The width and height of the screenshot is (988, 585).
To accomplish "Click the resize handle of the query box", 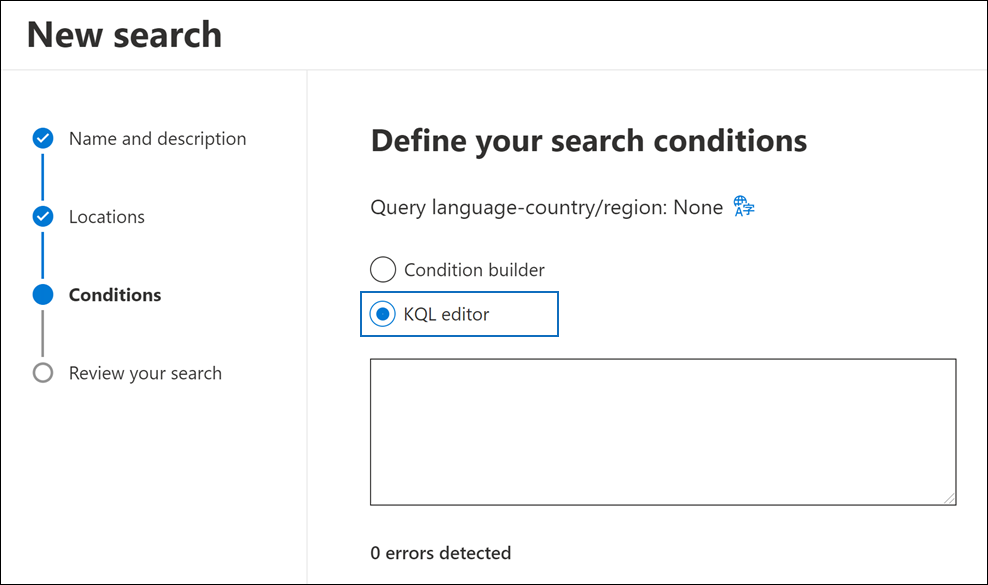I will [x=950, y=497].
